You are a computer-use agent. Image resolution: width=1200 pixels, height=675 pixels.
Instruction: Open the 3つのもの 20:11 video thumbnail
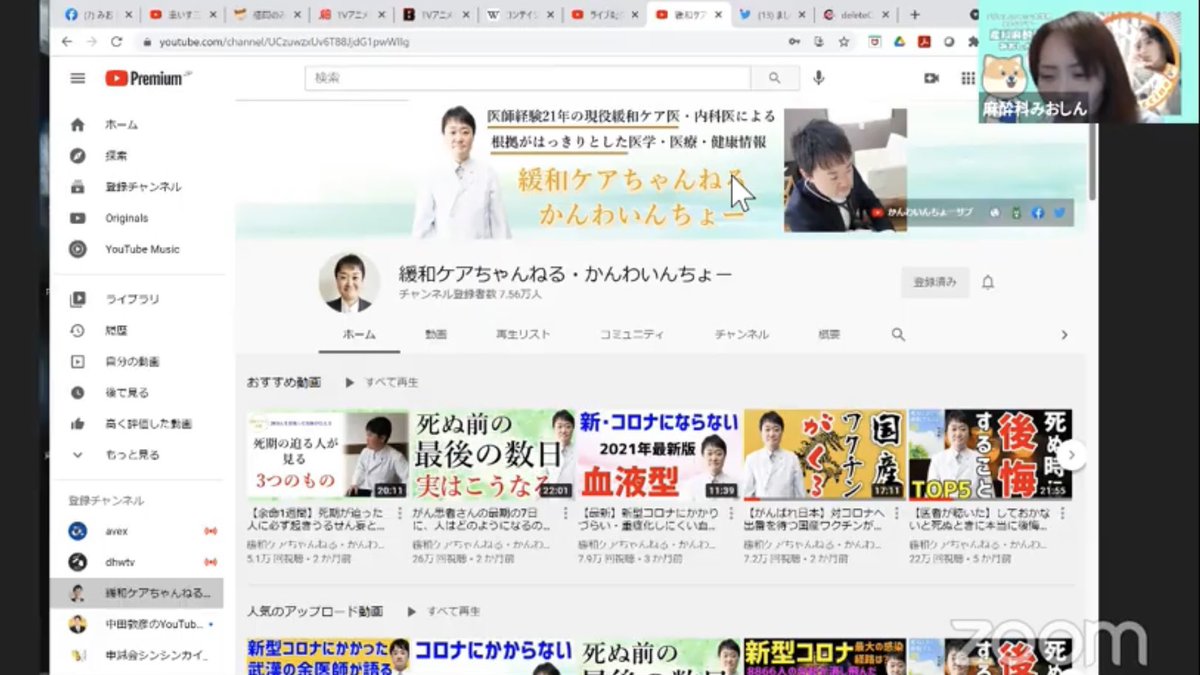328,454
